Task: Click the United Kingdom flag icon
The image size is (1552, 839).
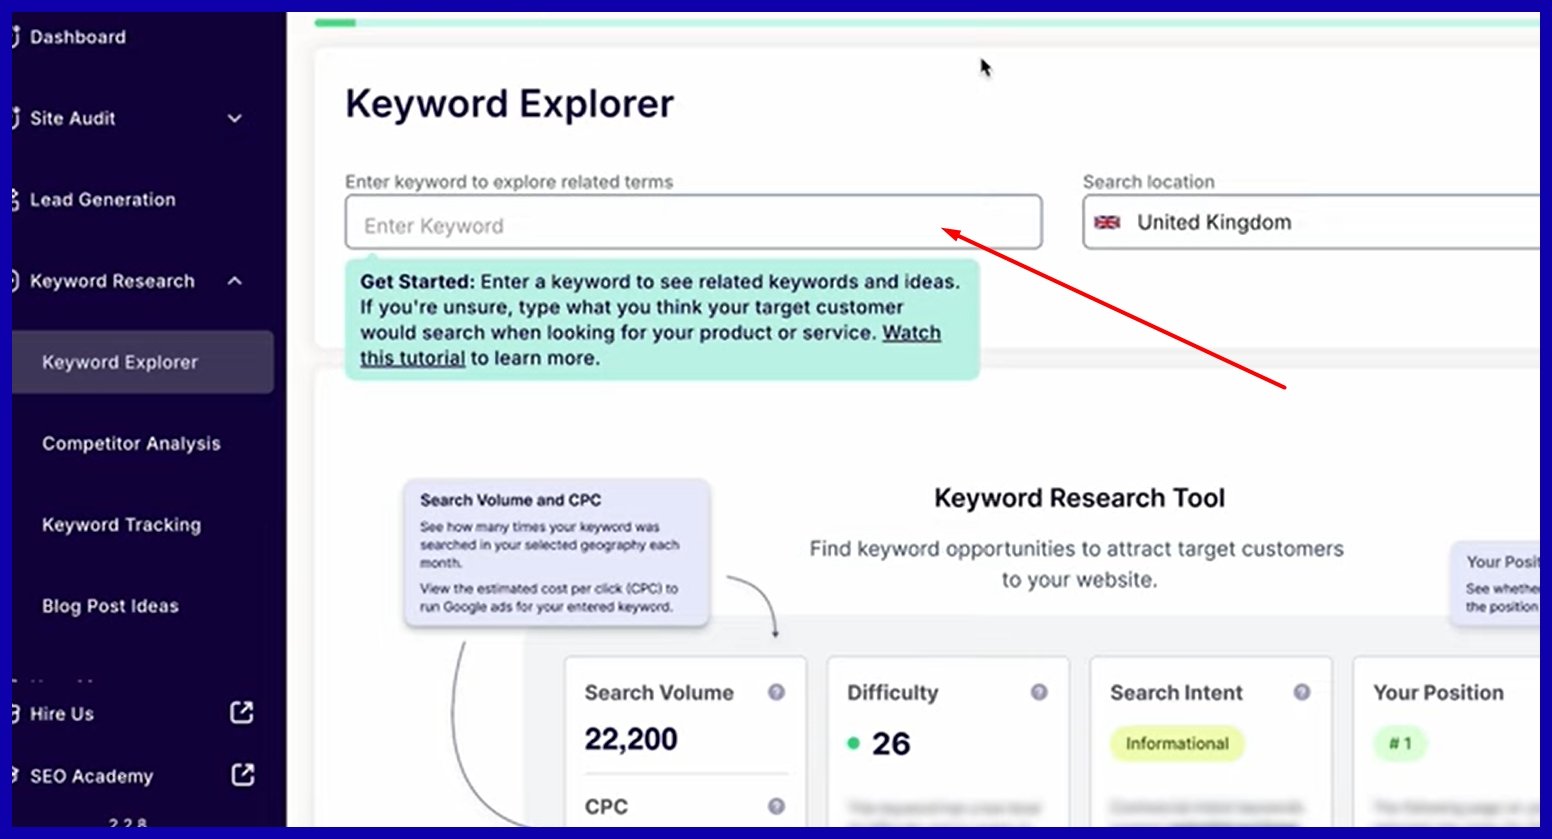Action: point(1107,222)
